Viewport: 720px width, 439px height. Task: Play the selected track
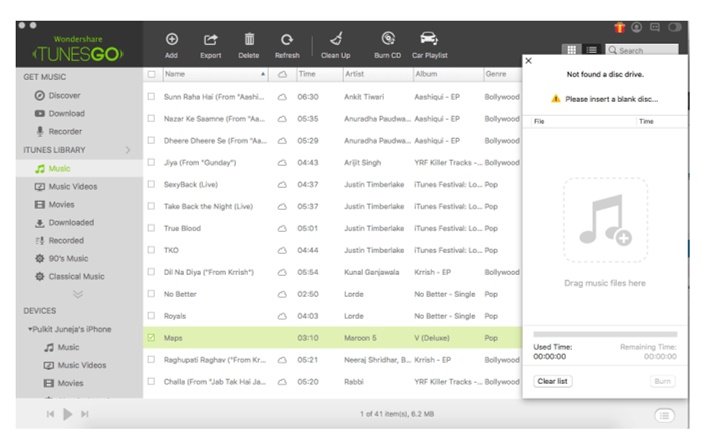pyautogui.click(x=68, y=414)
